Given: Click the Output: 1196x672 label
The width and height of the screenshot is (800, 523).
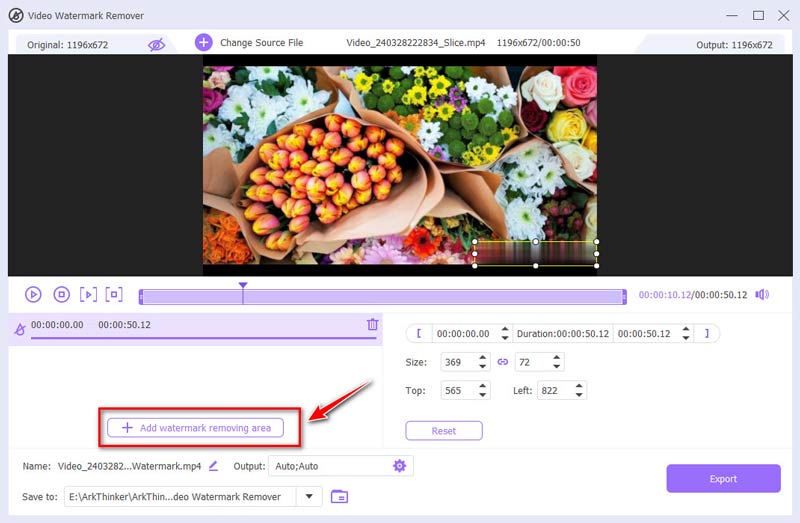Looking at the screenshot, I should pyautogui.click(x=734, y=45).
